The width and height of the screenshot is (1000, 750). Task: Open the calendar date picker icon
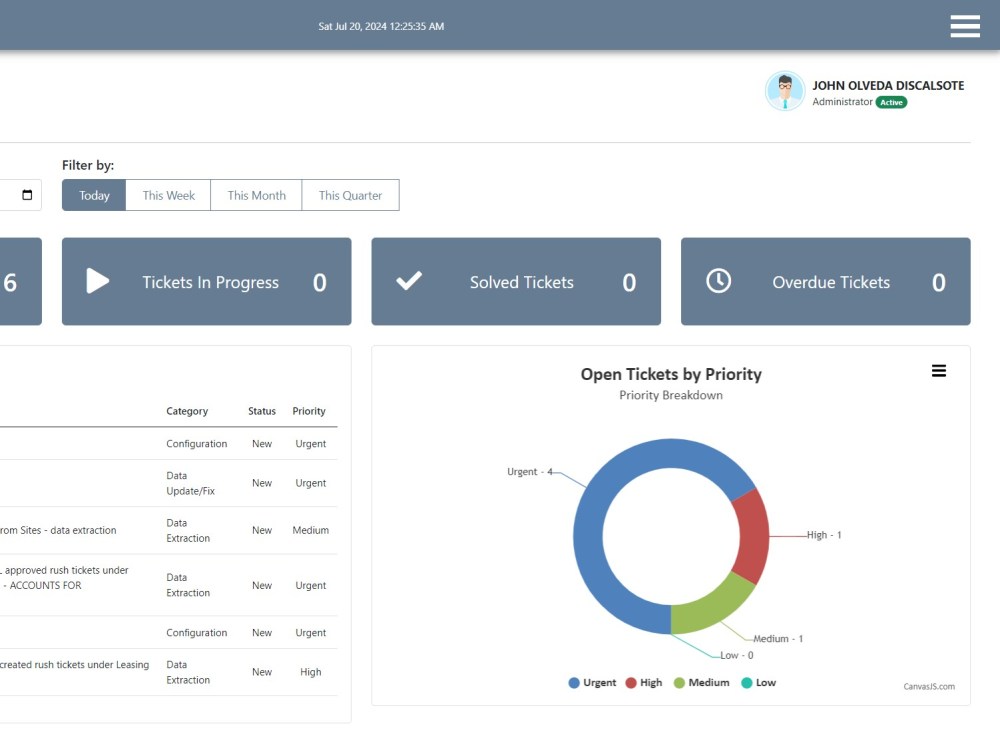click(27, 195)
